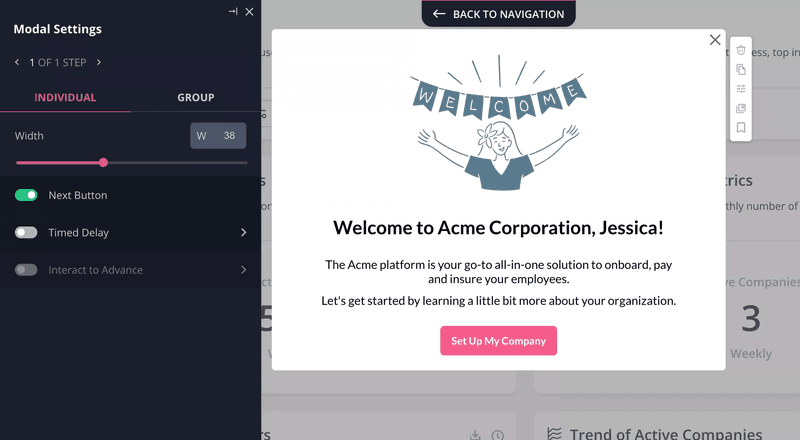Enable the Timed Delay toggle
The width and height of the screenshot is (800, 440).
click(x=26, y=233)
